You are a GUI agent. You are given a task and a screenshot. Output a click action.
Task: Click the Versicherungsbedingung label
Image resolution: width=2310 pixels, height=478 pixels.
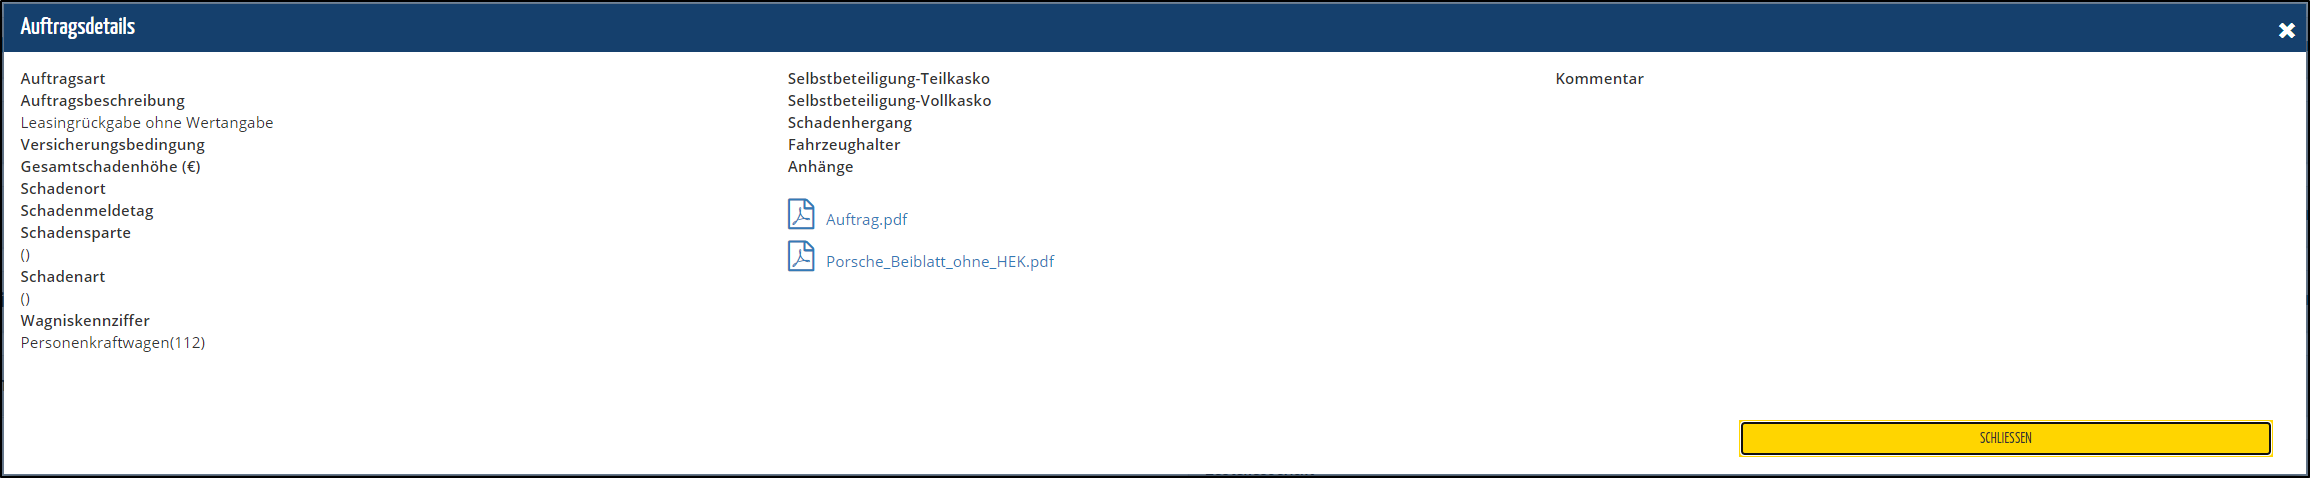(x=112, y=145)
